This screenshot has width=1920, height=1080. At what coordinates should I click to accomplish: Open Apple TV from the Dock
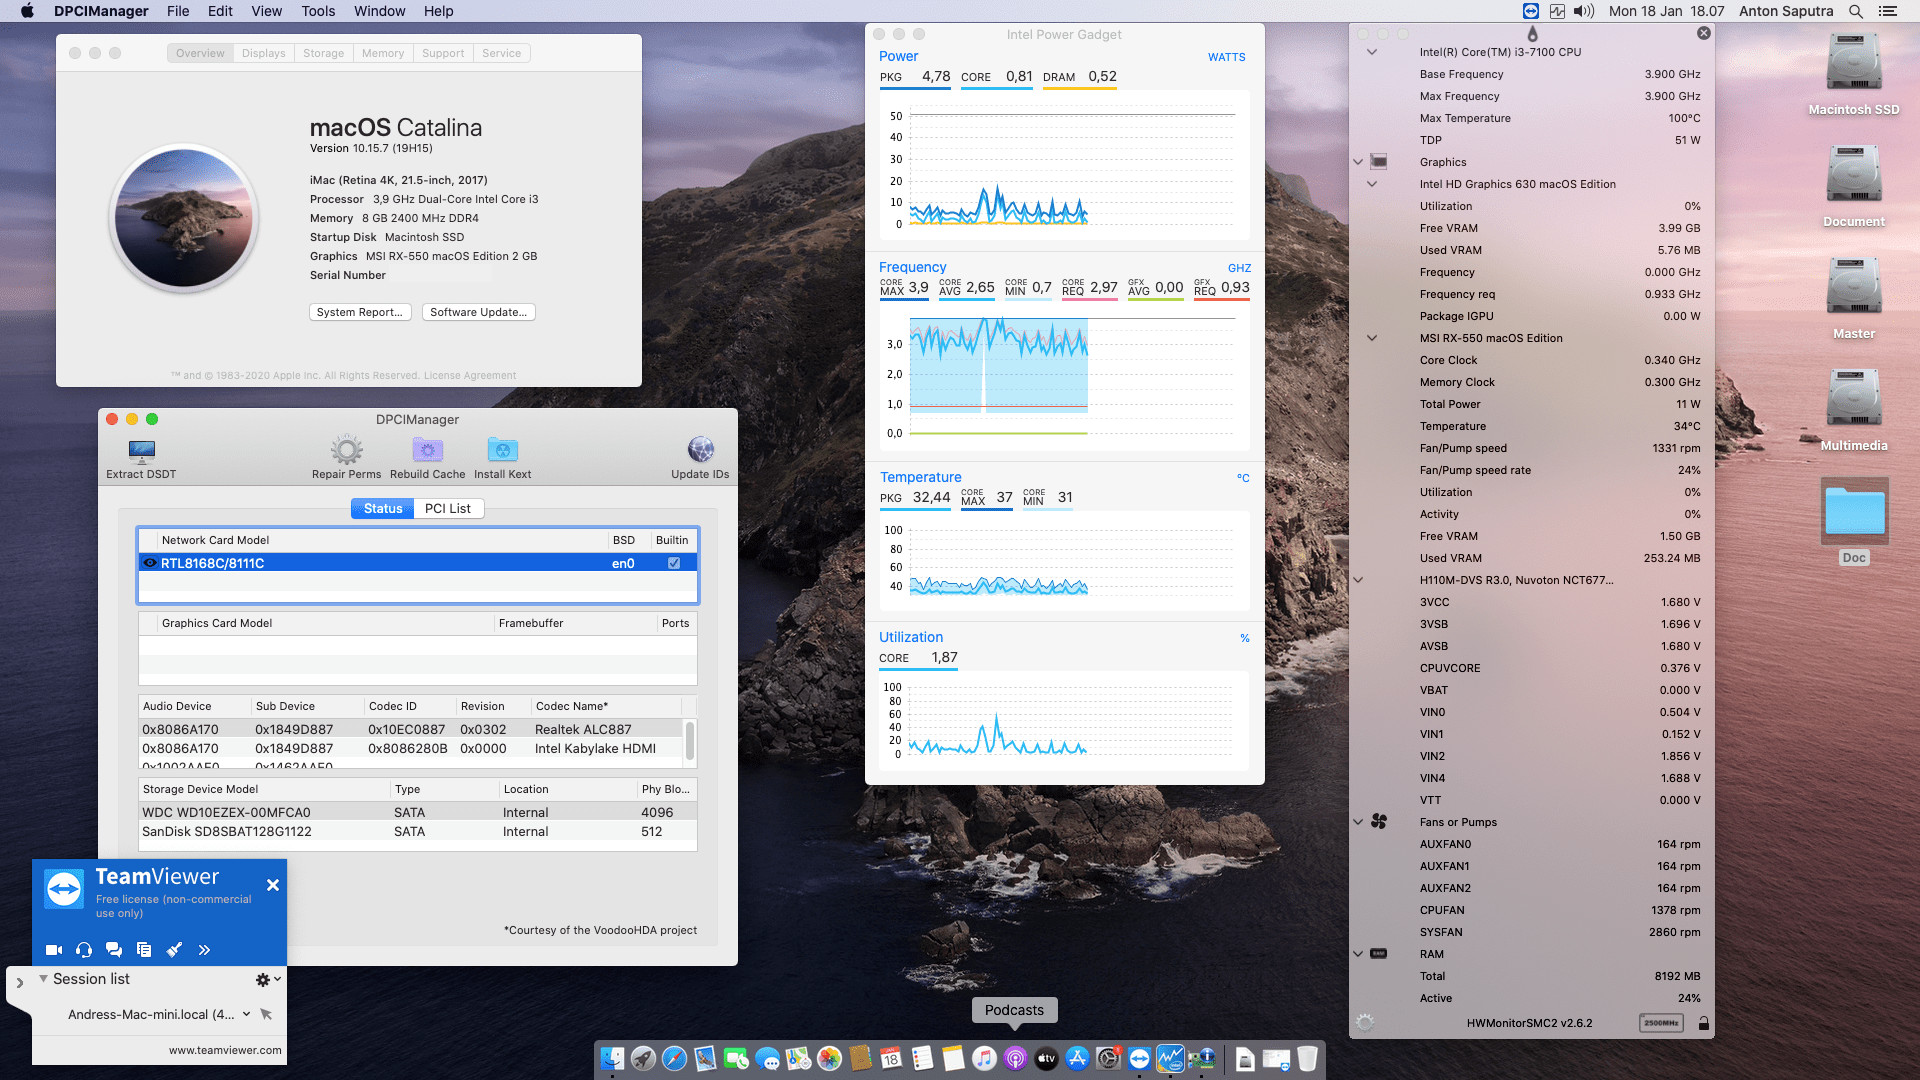1046,1058
